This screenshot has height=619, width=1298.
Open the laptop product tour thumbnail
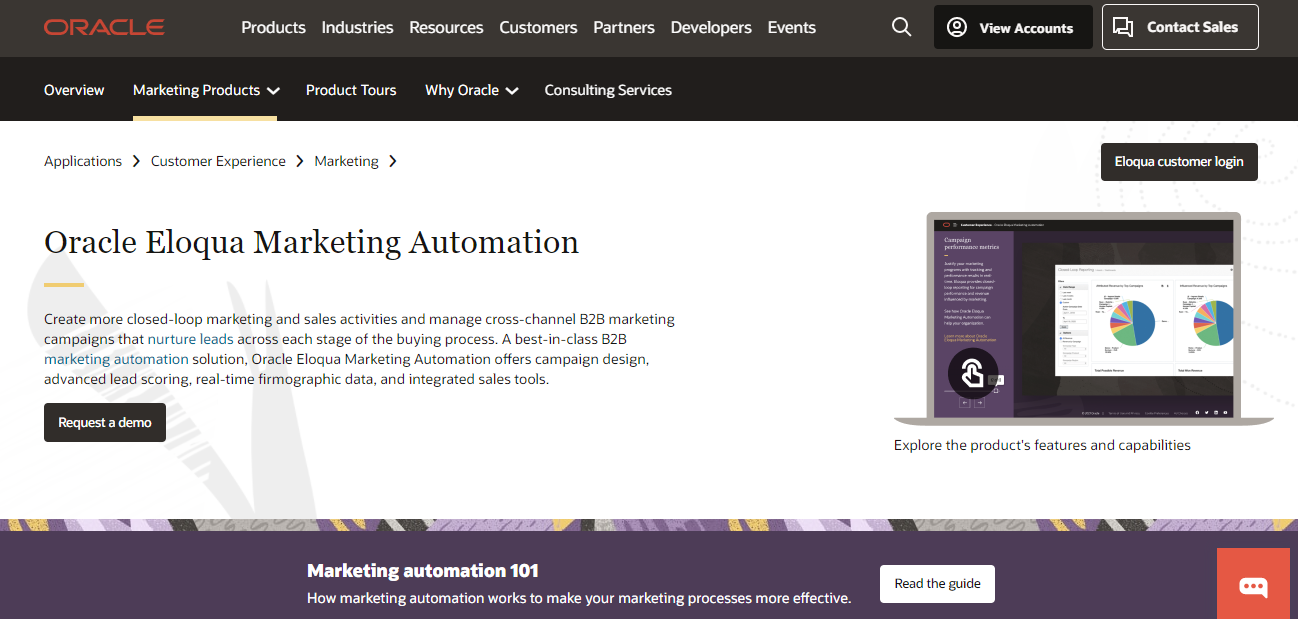1084,319
